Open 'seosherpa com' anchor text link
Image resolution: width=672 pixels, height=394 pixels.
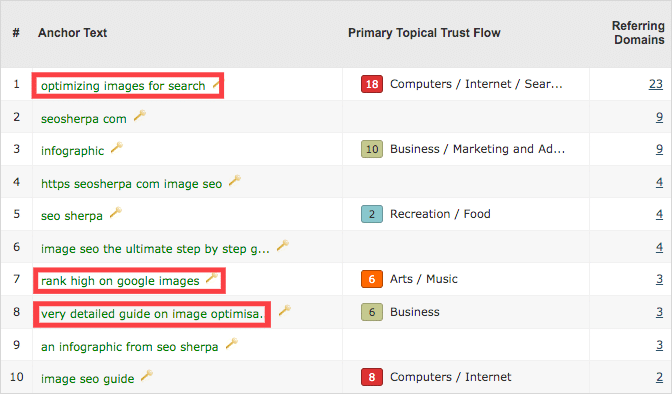84,119
